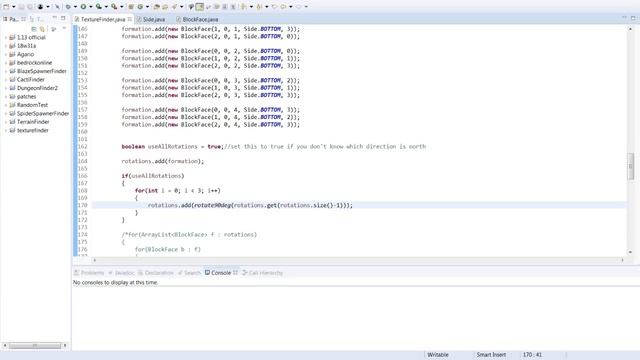Click the 'Smart Insert' status bar entry
The height and width of the screenshot is (360, 640).
pyautogui.click(x=491, y=355)
